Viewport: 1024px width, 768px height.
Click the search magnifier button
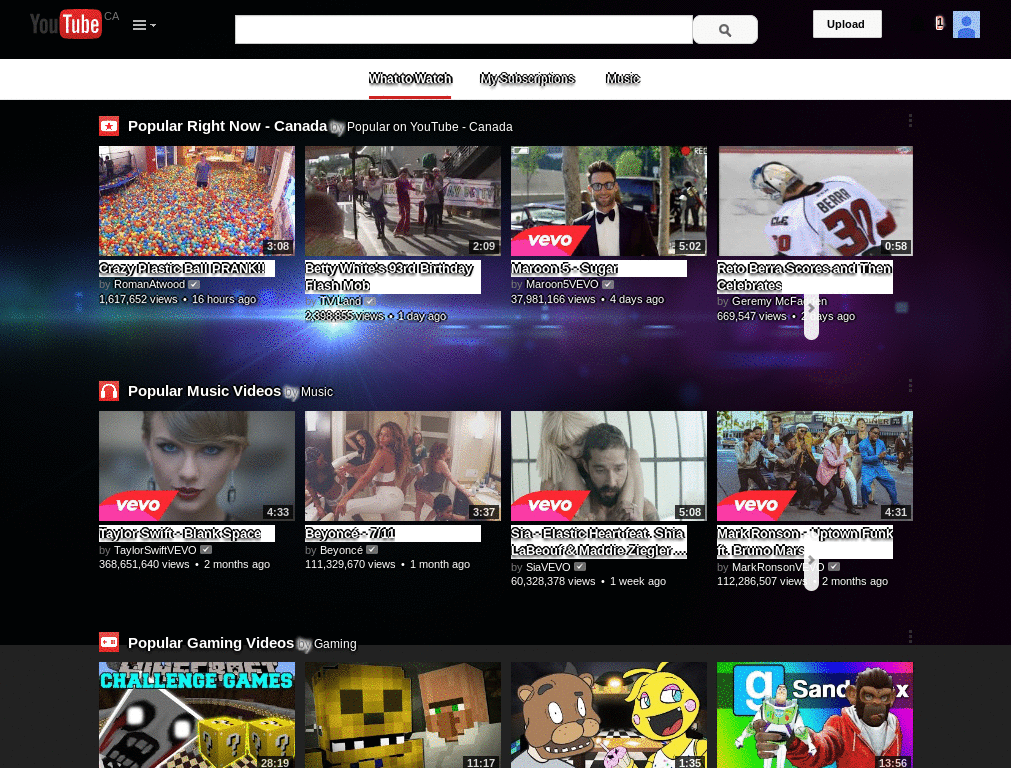click(725, 29)
